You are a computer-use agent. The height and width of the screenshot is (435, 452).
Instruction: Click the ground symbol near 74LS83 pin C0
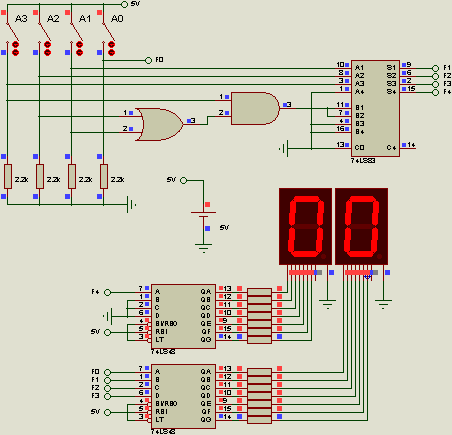pyautogui.click(x=284, y=148)
